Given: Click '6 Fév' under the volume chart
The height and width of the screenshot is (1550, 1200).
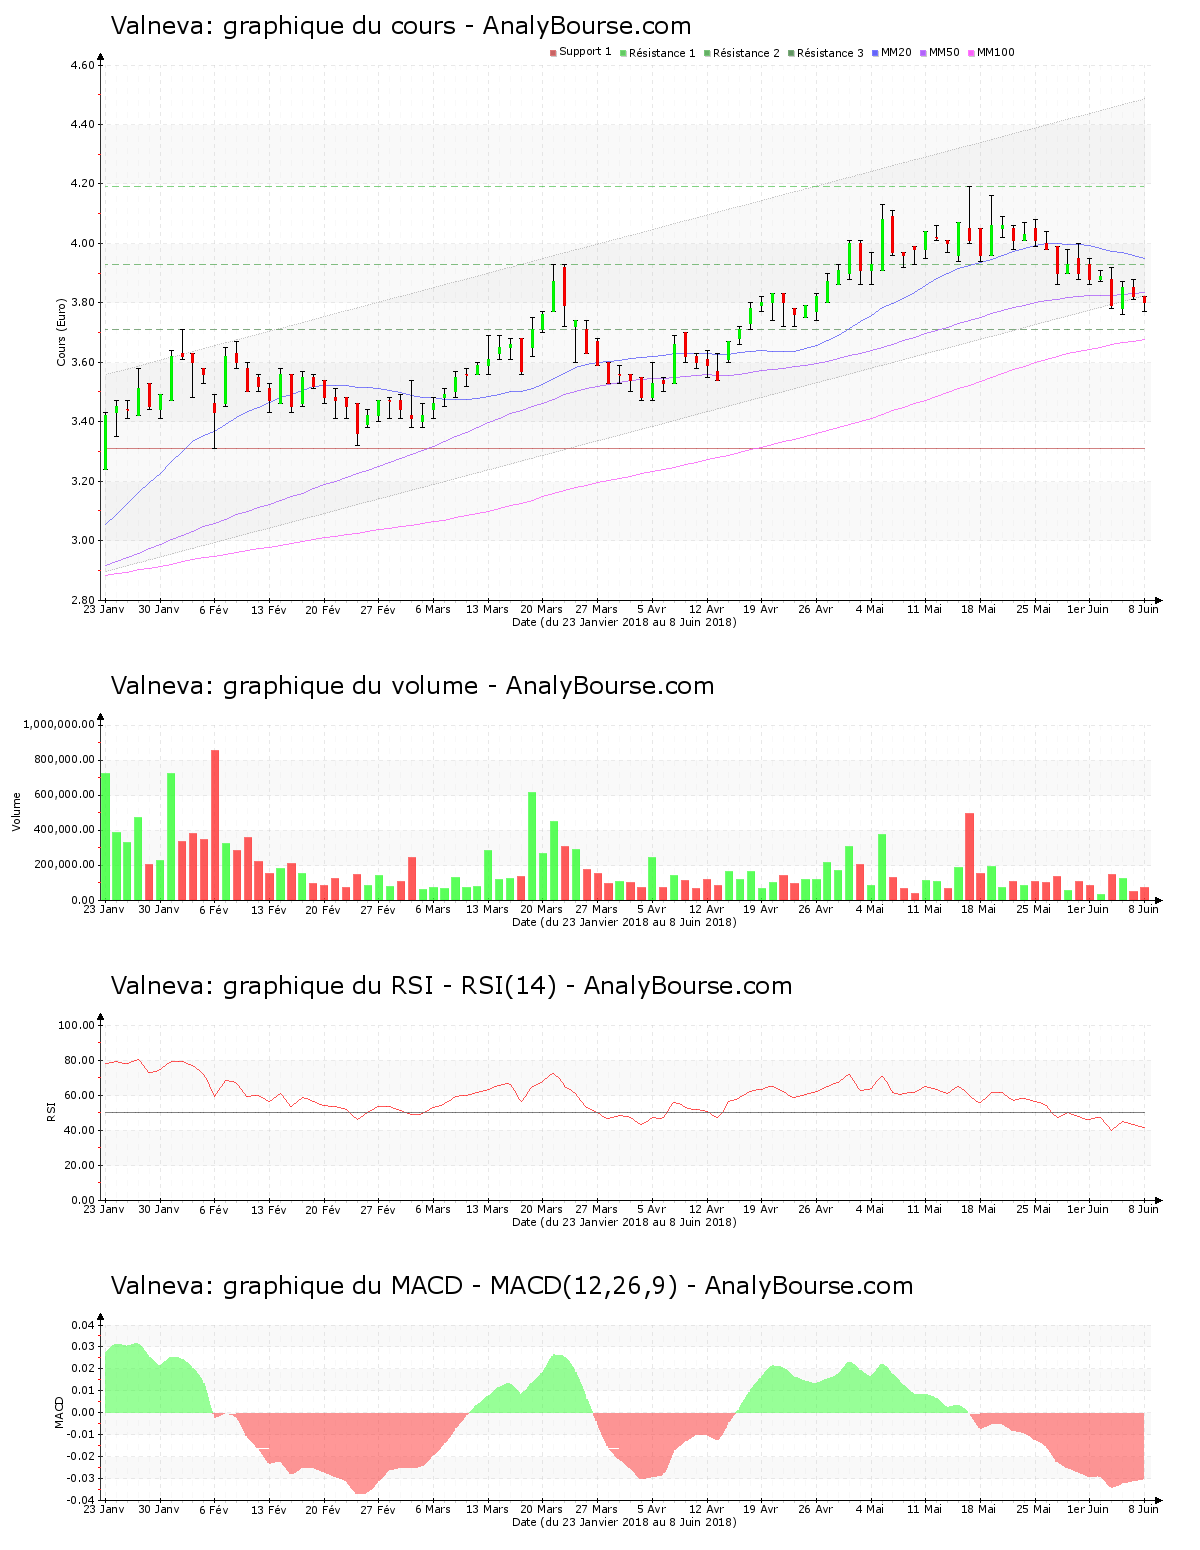Looking at the screenshot, I should pos(214,909).
